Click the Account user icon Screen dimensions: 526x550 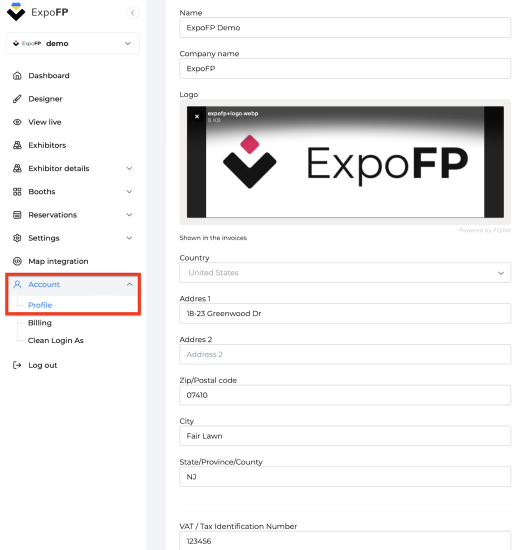tap(17, 284)
